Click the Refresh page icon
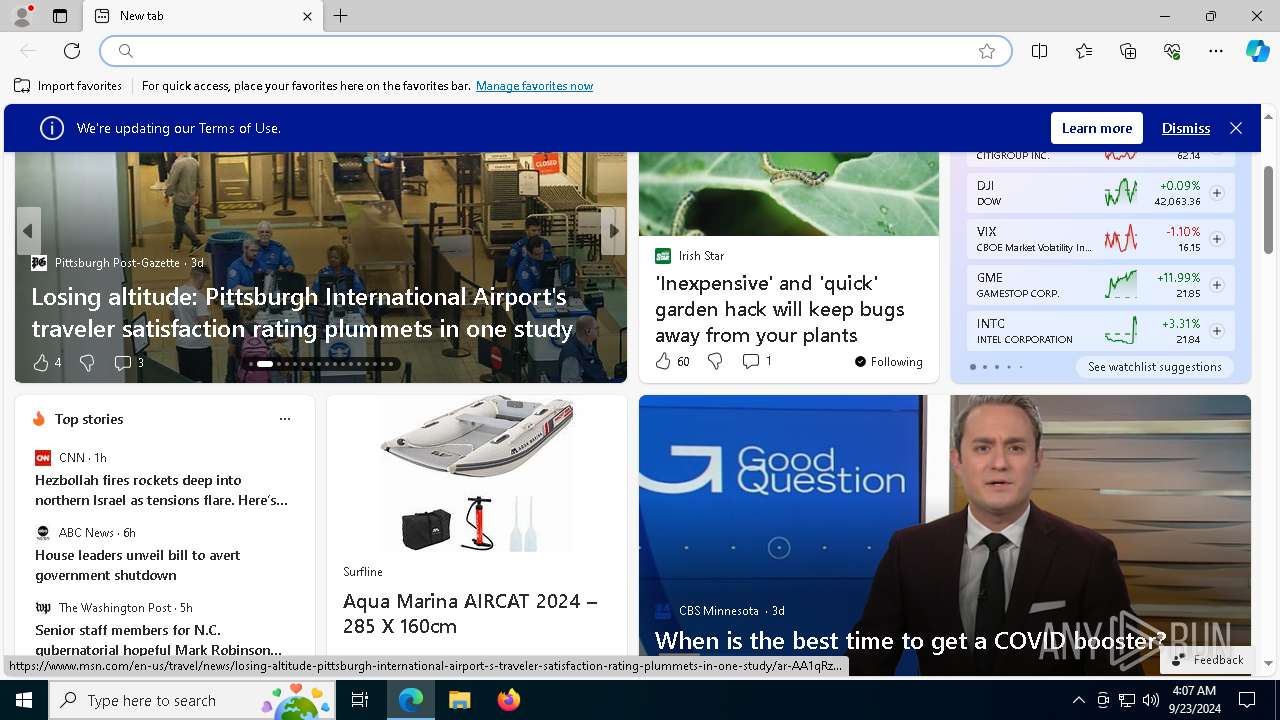The height and width of the screenshot is (720, 1280). (x=72, y=51)
